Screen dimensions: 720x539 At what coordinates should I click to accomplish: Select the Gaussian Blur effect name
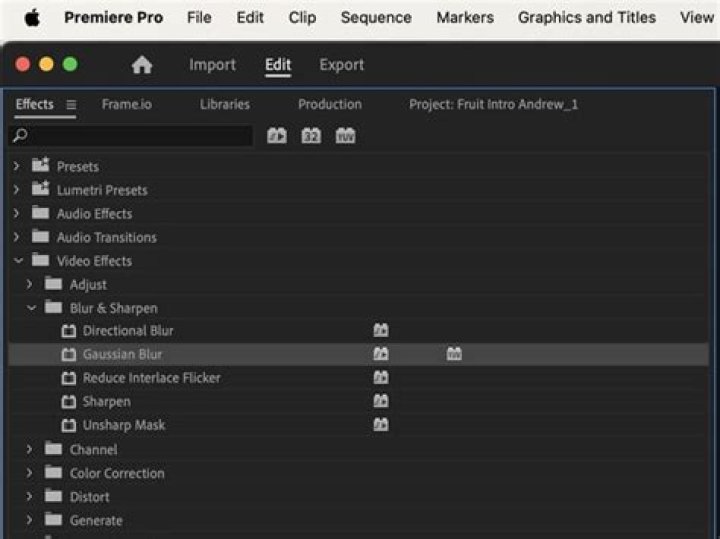[122, 354]
